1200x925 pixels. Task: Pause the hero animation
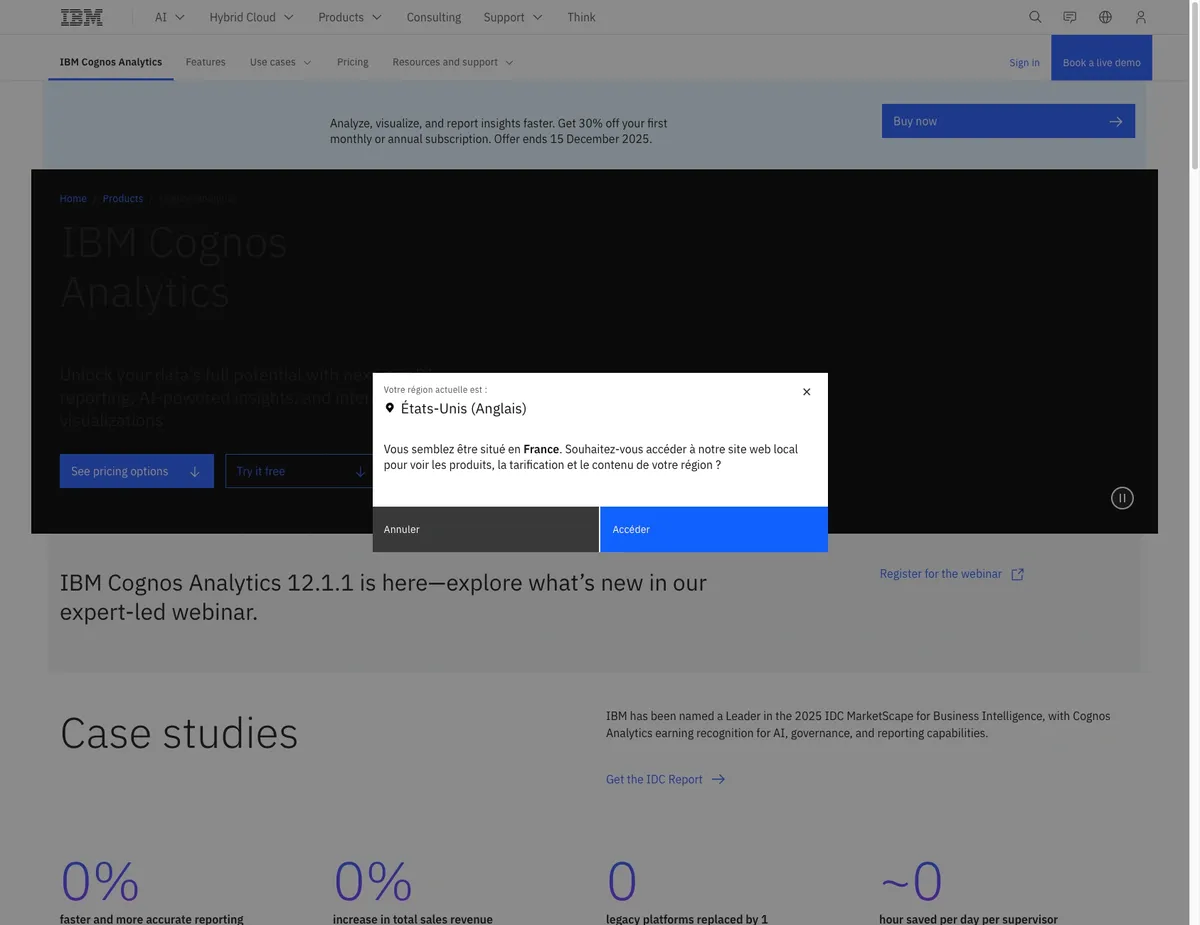pyautogui.click(x=1122, y=498)
